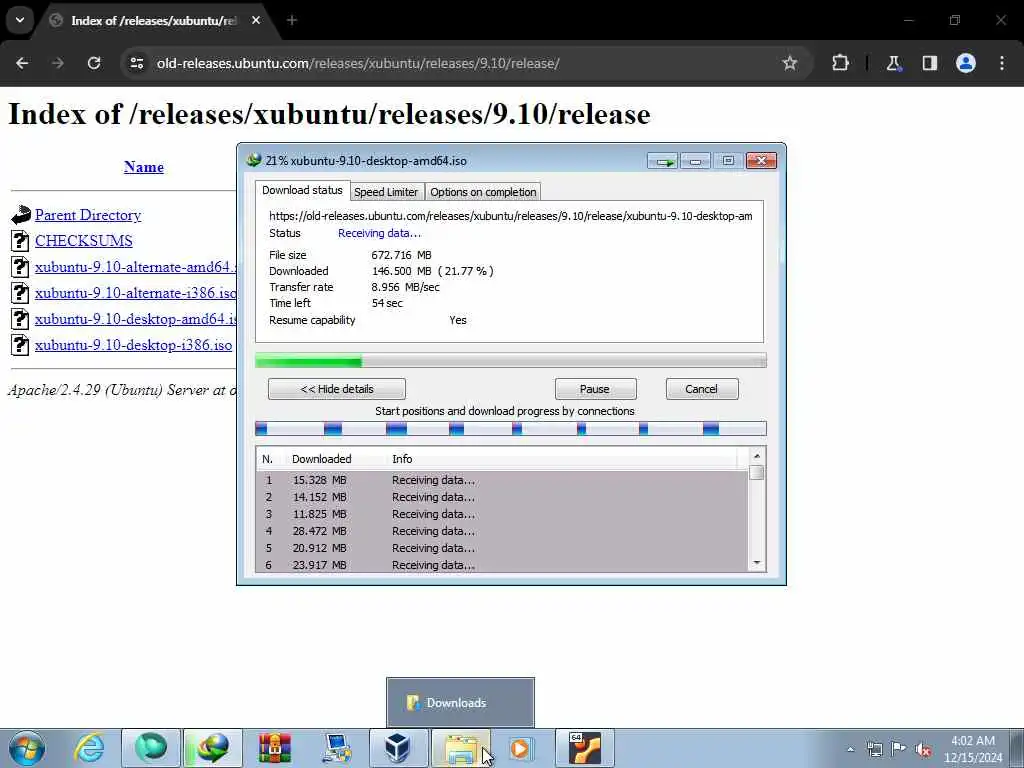Launch Internet Explorer from taskbar
Image resolution: width=1024 pixels, height=768 pixels.
coord(88,748)
